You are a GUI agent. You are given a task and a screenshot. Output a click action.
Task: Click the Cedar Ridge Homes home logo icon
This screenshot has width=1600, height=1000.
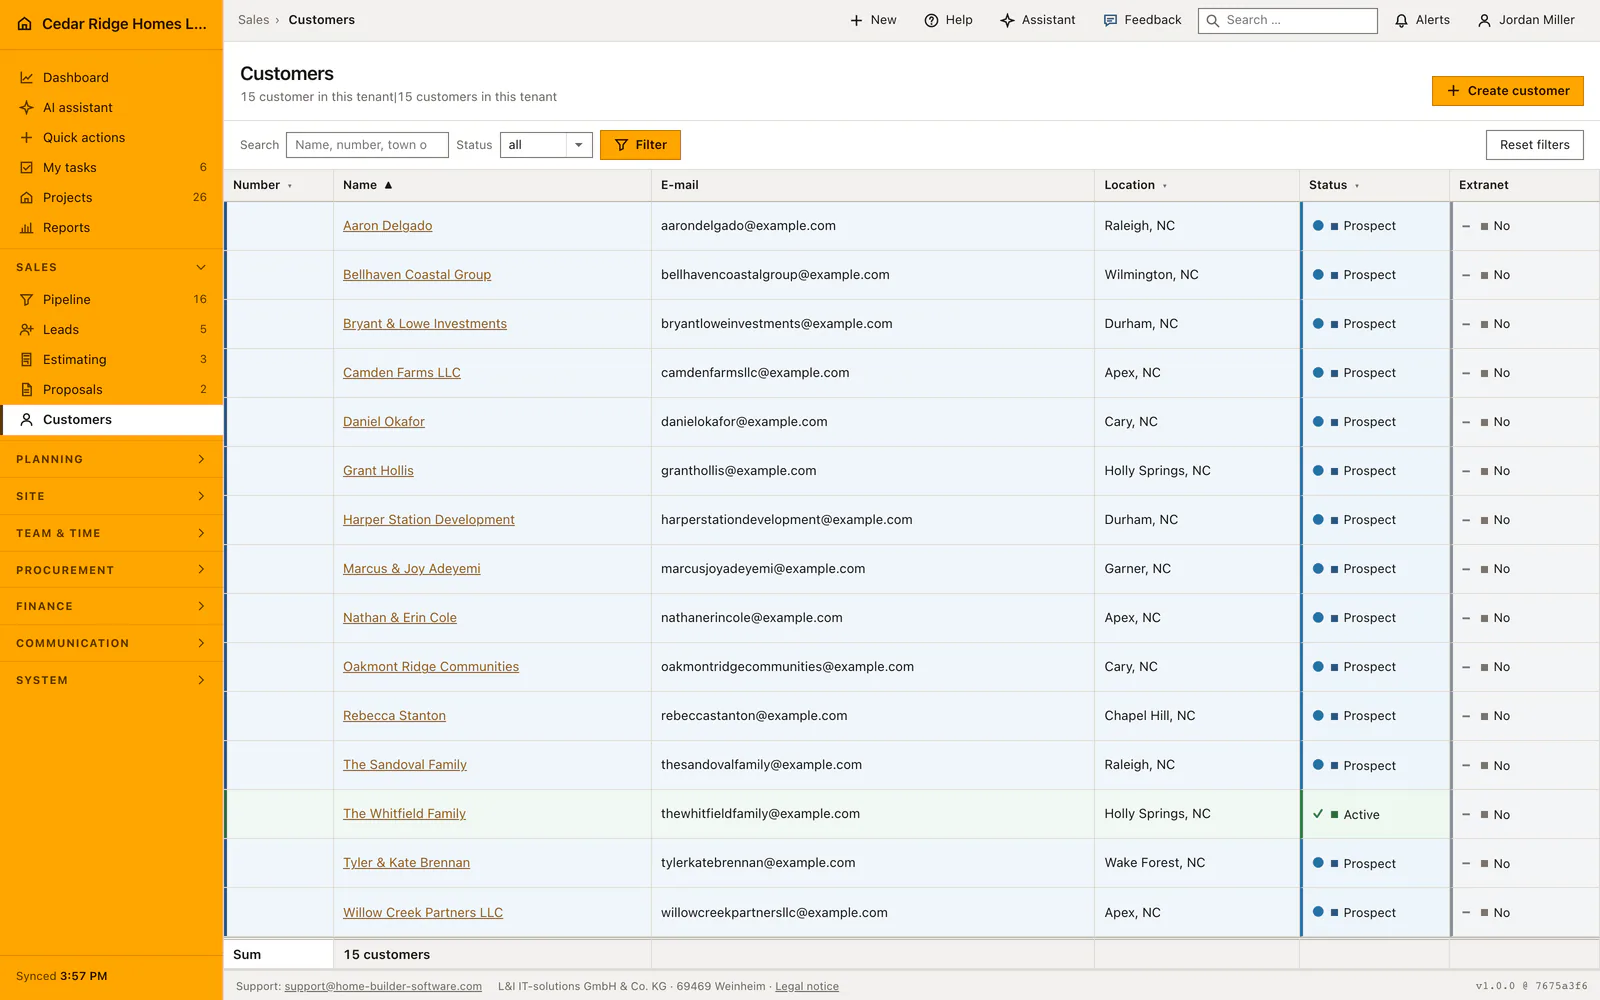click(x=25, y=24)
